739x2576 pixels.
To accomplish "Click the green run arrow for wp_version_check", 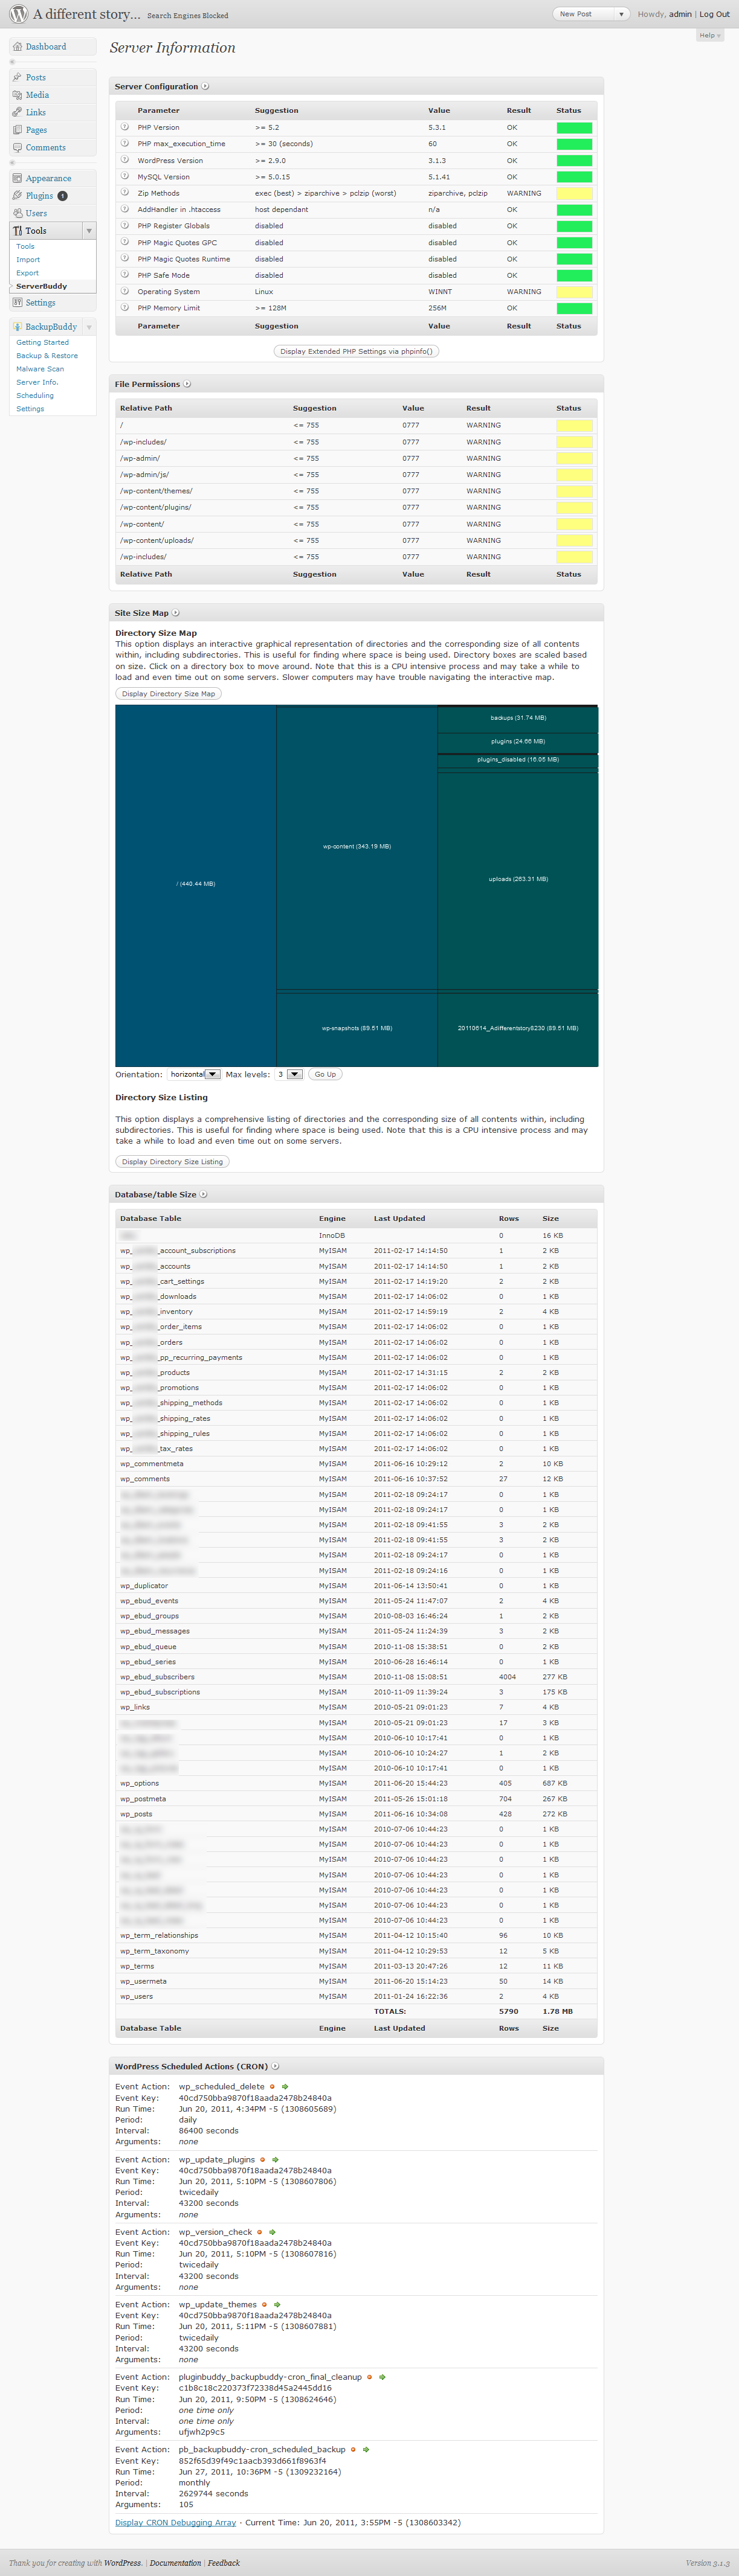I will pyautogui.click(x=272, y=2232).
